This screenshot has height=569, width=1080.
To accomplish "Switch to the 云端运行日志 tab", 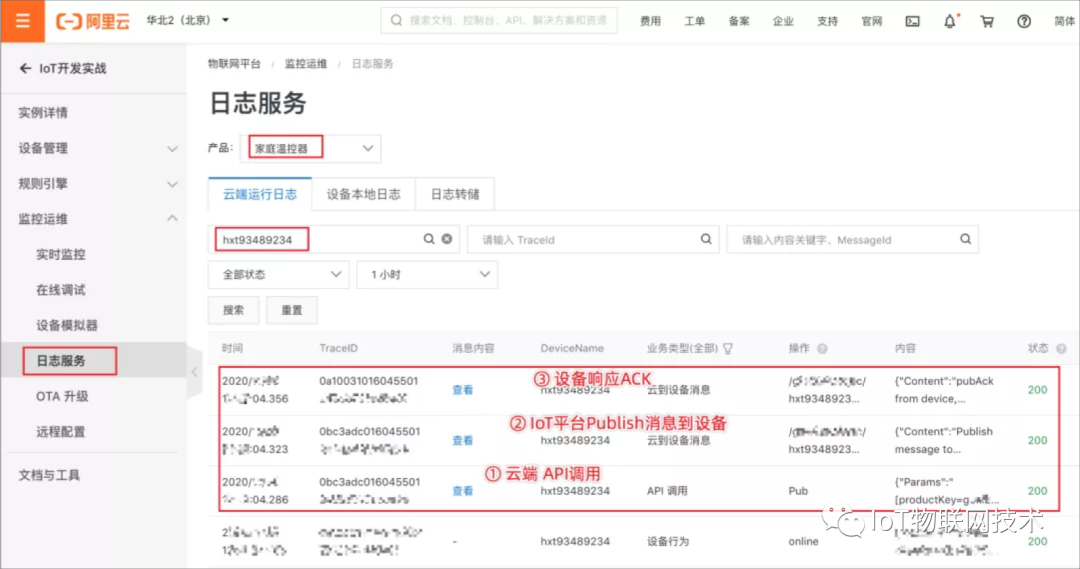I will 260,194.
